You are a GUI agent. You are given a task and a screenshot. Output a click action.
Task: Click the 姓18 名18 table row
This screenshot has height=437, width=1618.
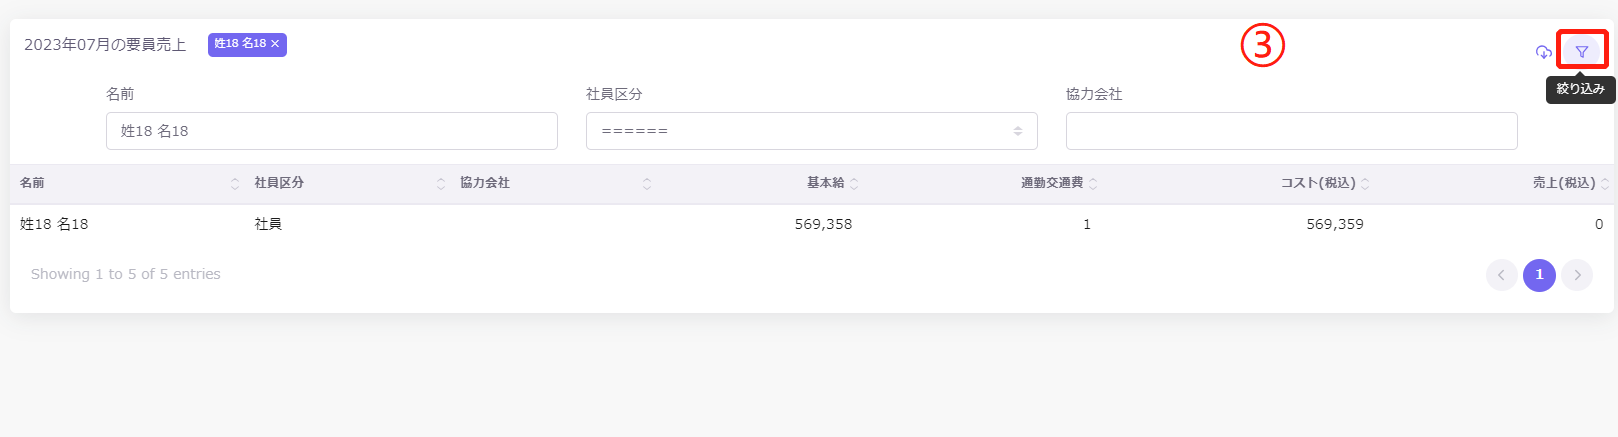coord(54,224)
